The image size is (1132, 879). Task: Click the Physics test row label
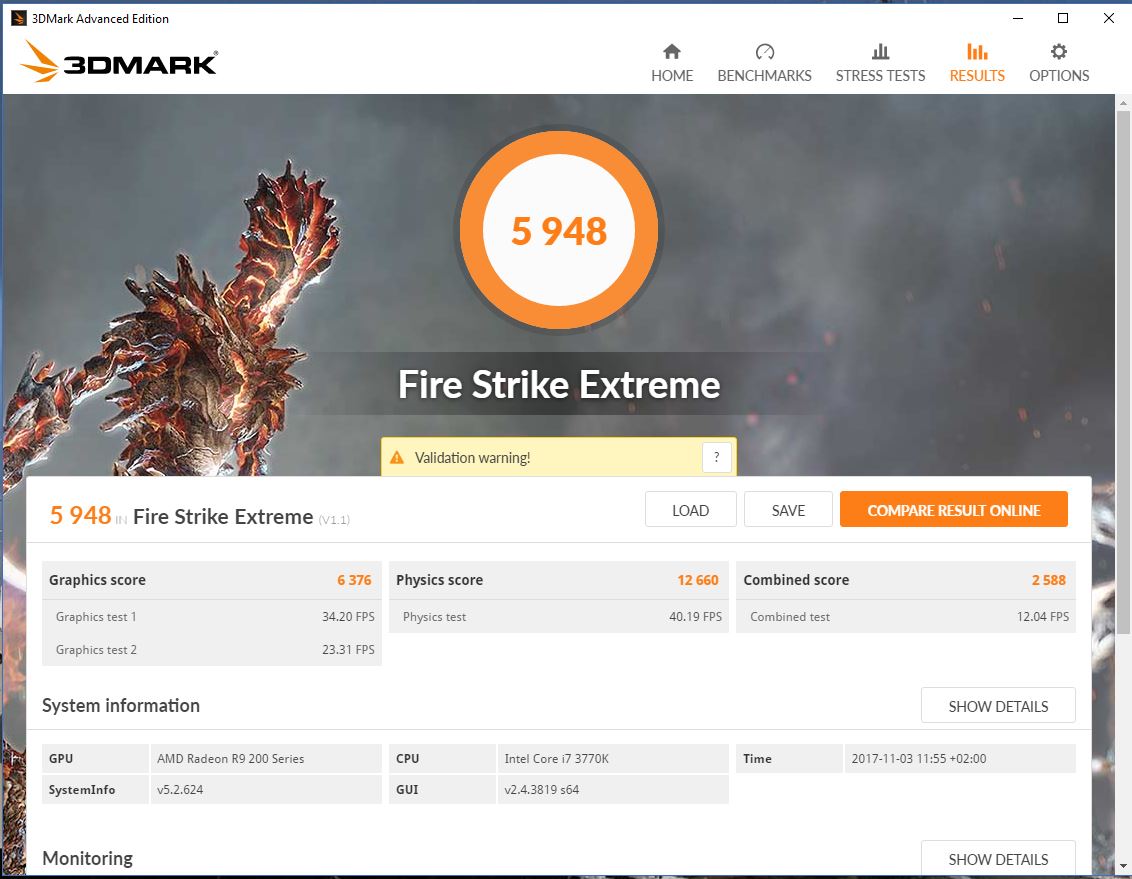(434, 616)
